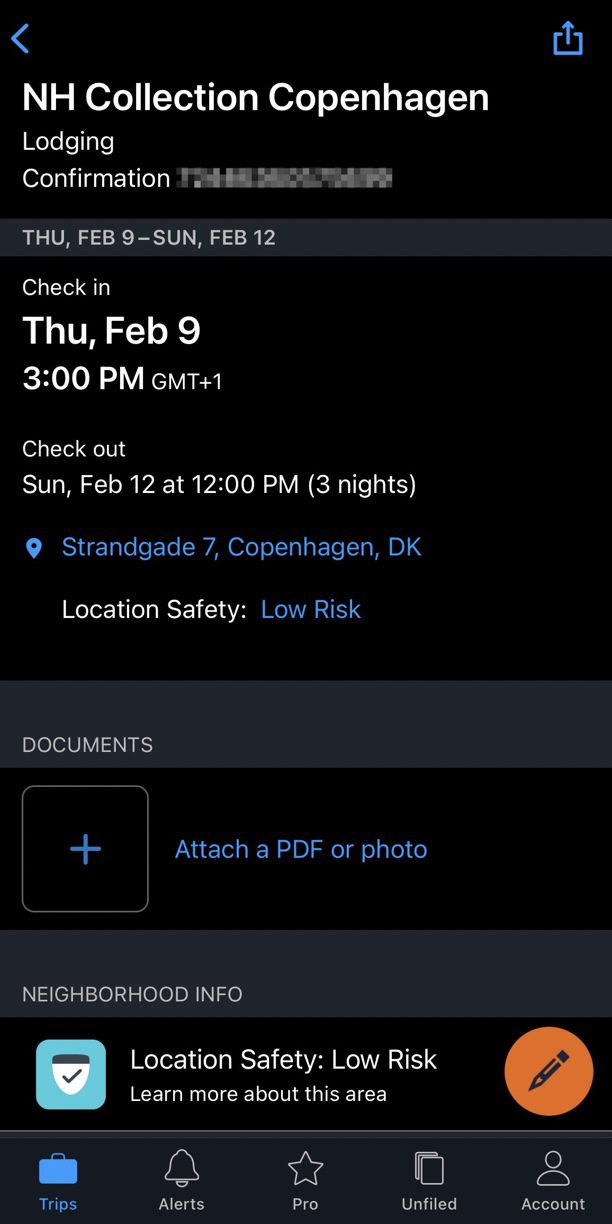Select Attach a PDF or photo
The height and width of the screenshot is (1224, 612).
tap(301, 849)
